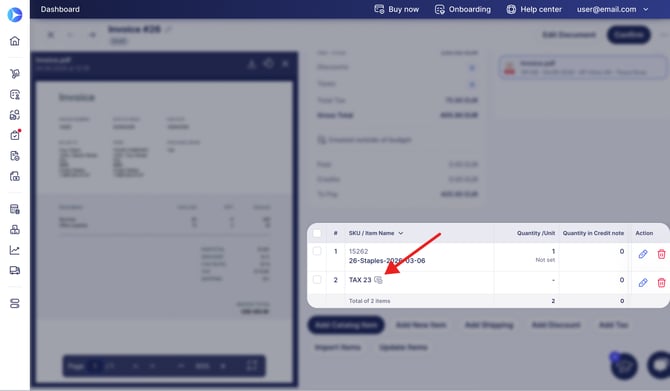The height and width of the screenshot is (391, 670).
Task: Open the SKU 15262 link
Action: [358, 251]
